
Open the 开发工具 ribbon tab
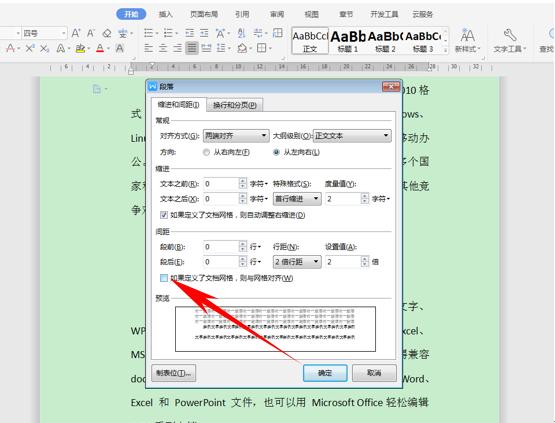[x=384, y=14]
